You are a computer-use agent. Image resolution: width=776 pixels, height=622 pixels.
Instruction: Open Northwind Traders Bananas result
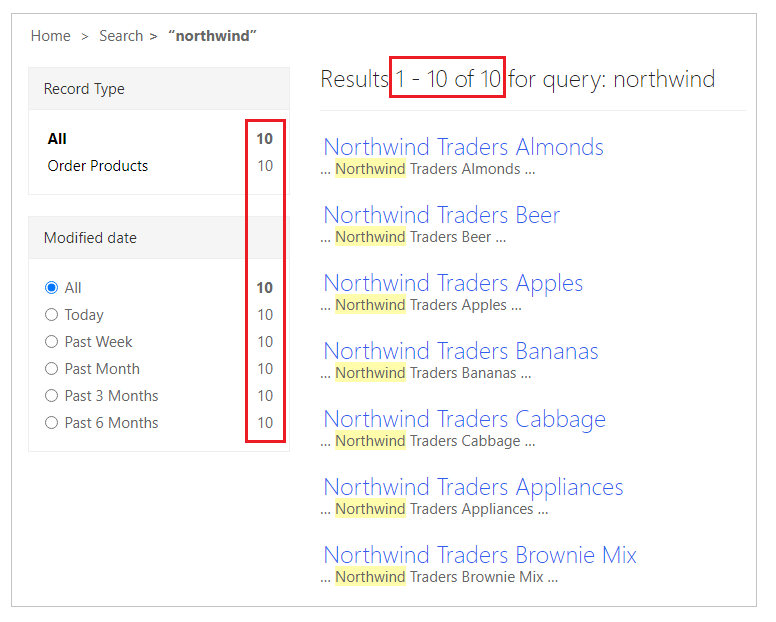tap(460, 351)
